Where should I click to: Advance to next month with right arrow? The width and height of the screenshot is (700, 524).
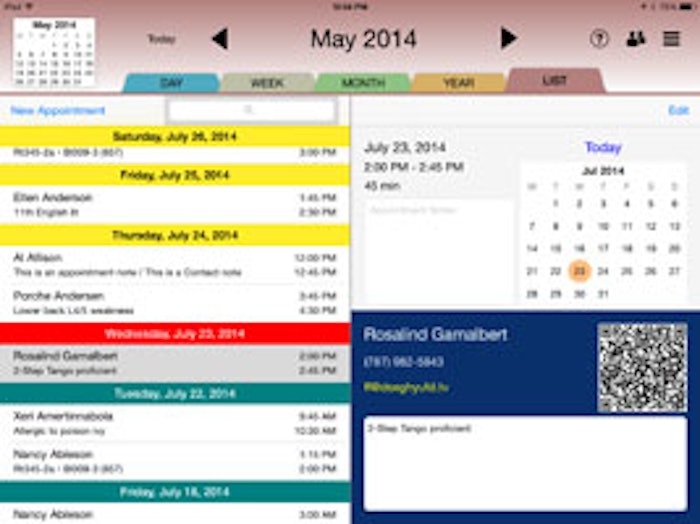click(508, 39)
